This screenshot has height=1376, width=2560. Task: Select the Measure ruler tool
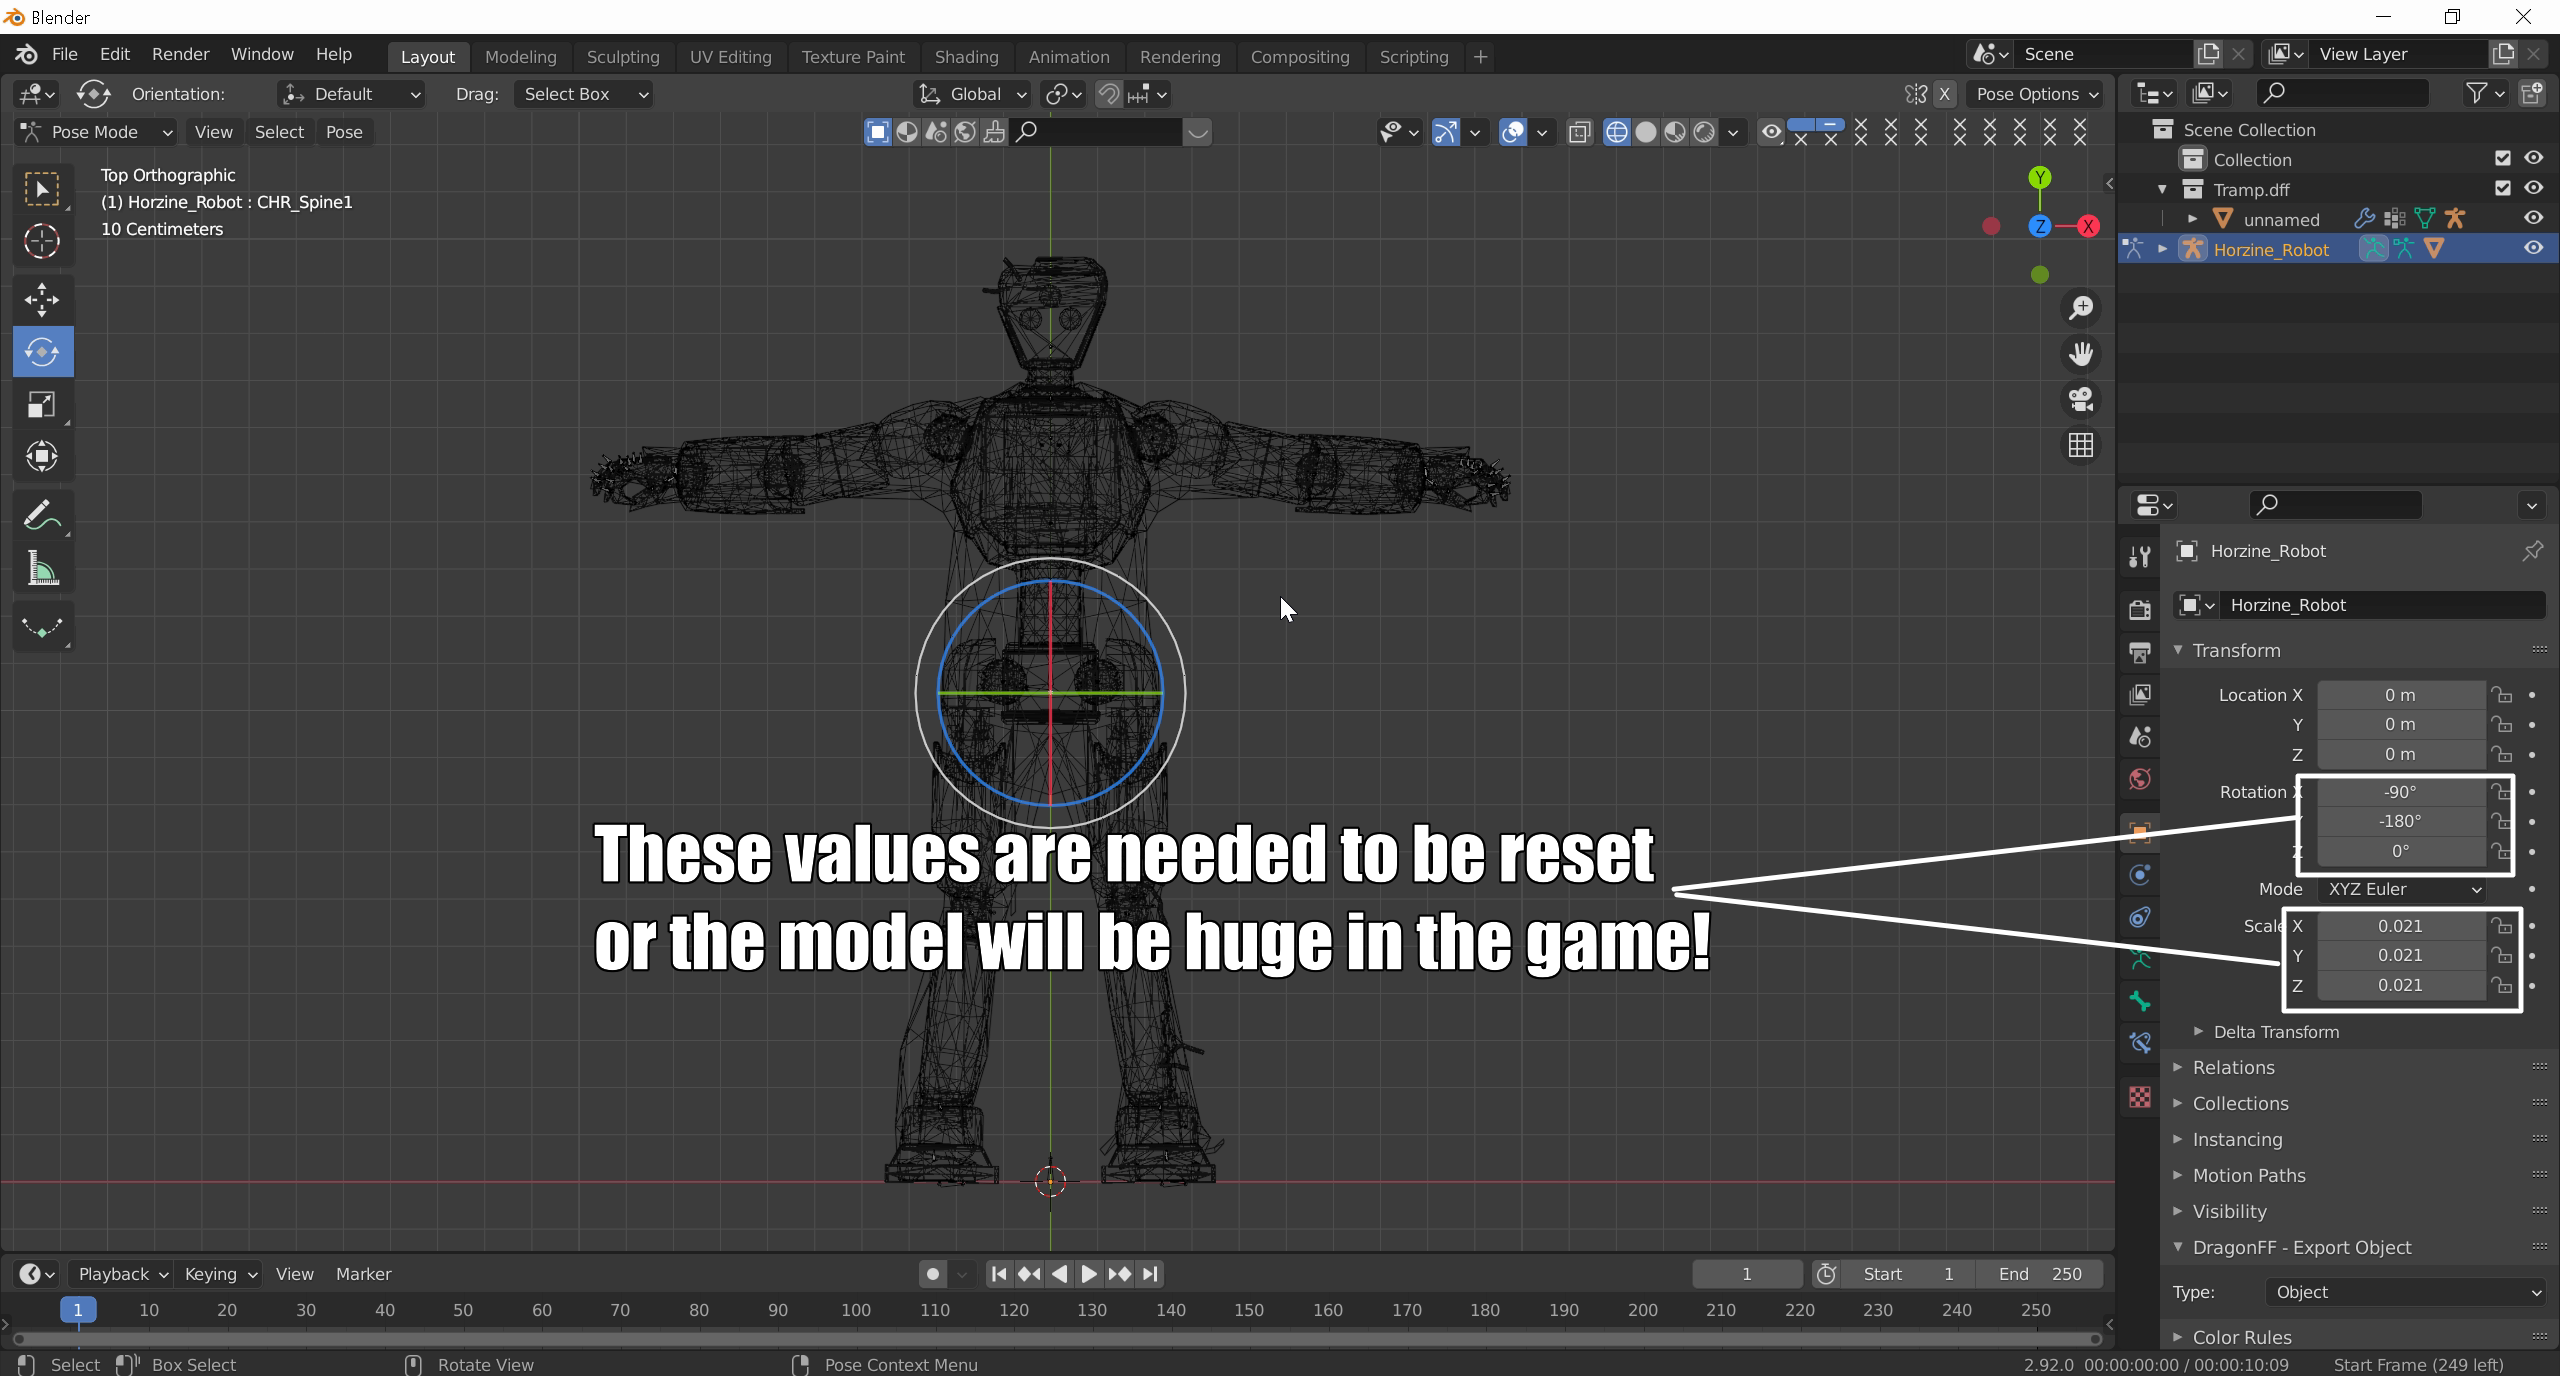[x=41, y=570]
